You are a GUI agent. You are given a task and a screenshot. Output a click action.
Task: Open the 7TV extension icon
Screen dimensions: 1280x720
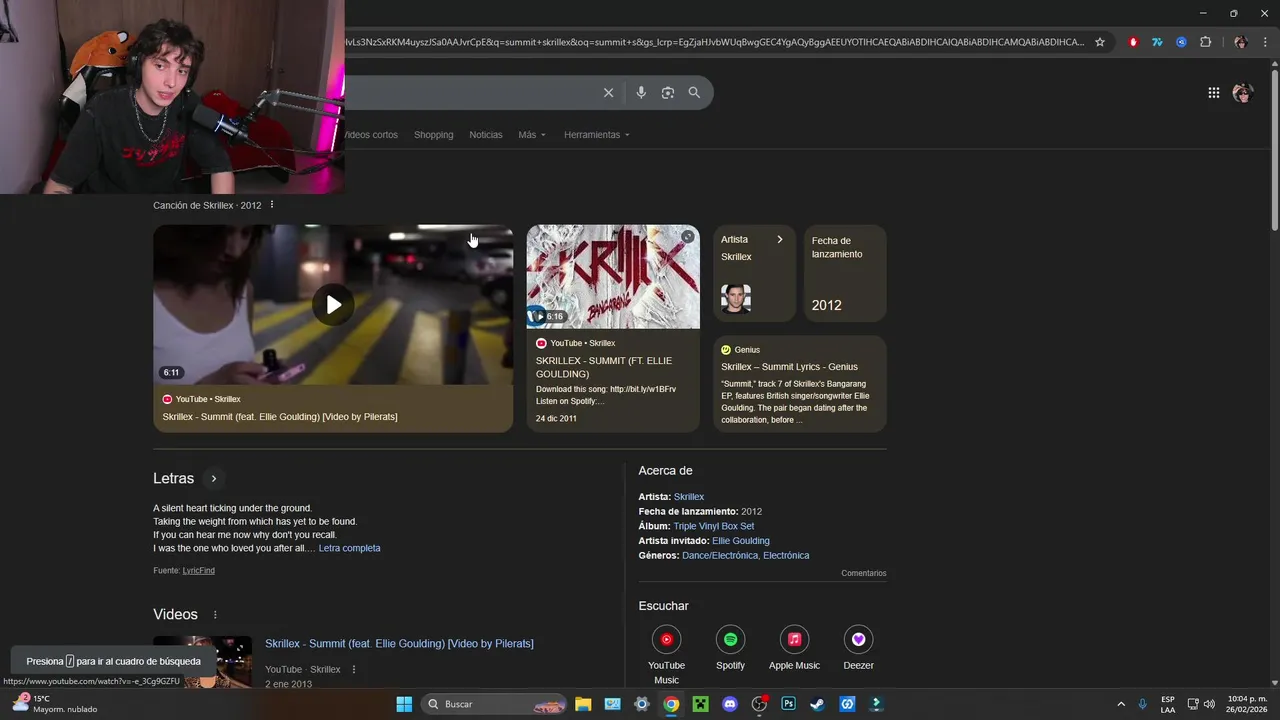point(1157,42)
